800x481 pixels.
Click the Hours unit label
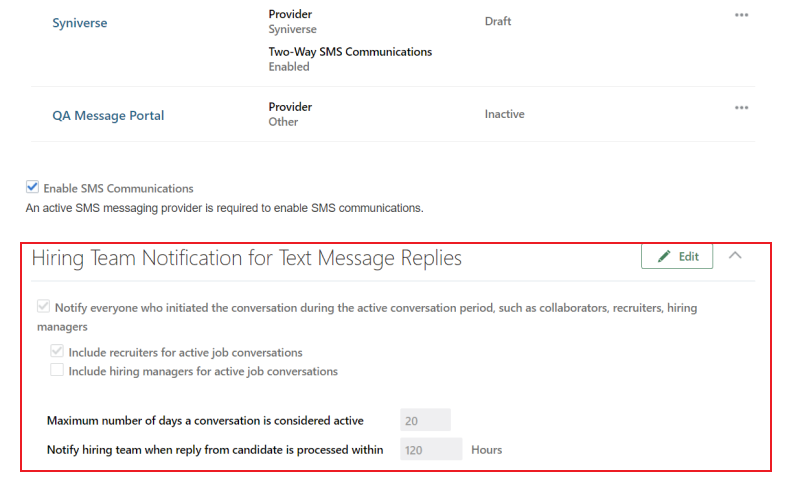click(x=486, y=450)
